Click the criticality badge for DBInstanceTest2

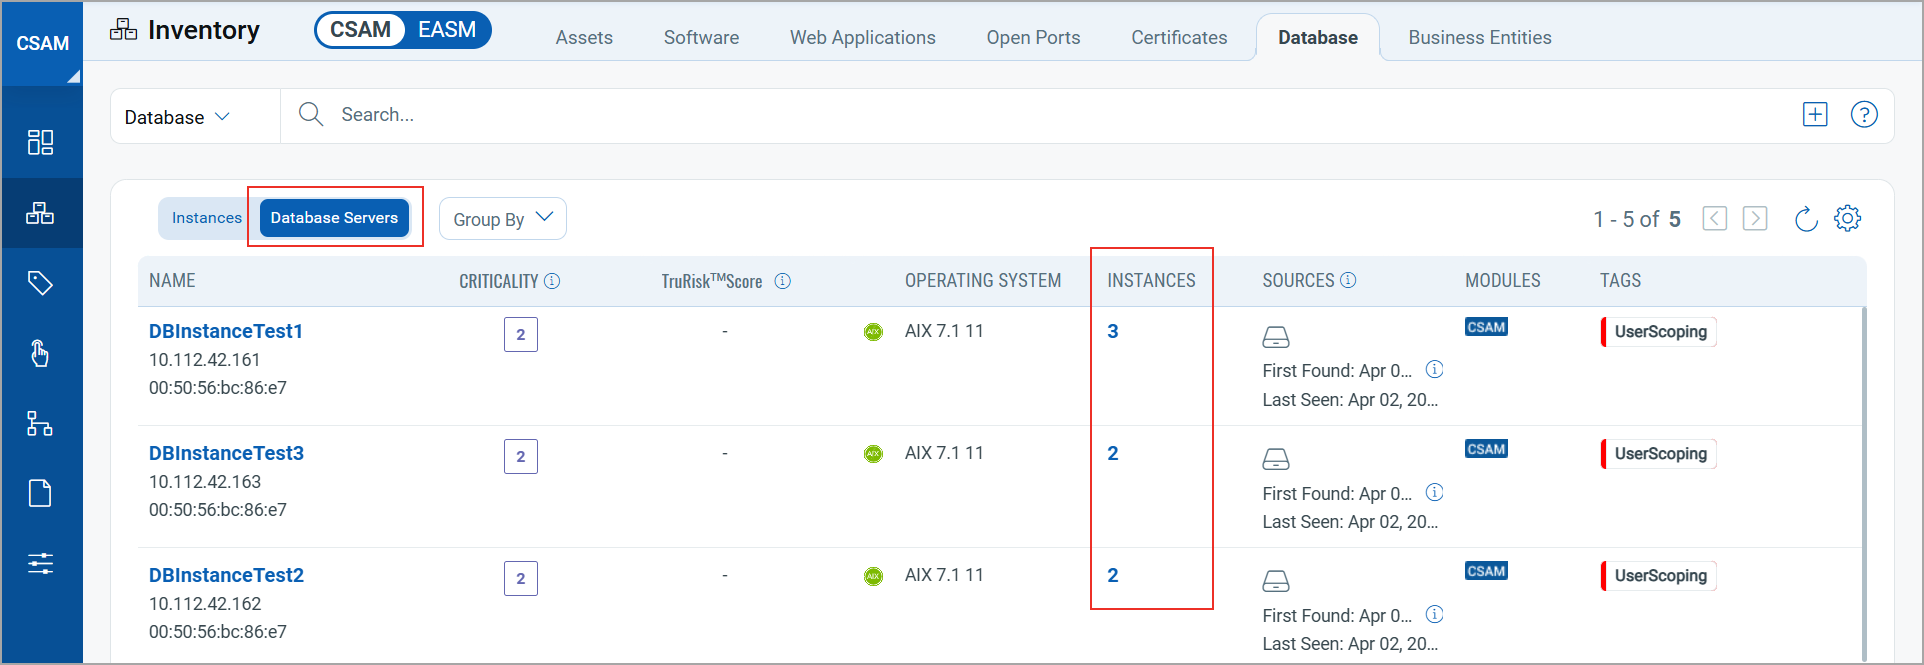521,579
